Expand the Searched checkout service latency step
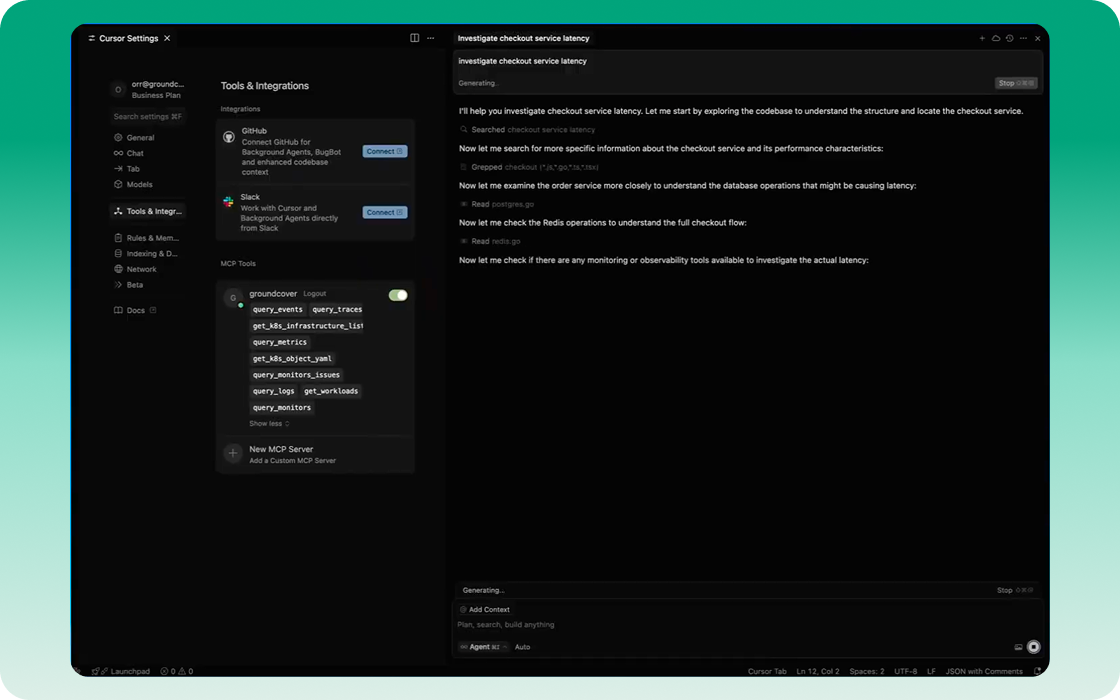1120x700 pixels. (x=527, y=130)
